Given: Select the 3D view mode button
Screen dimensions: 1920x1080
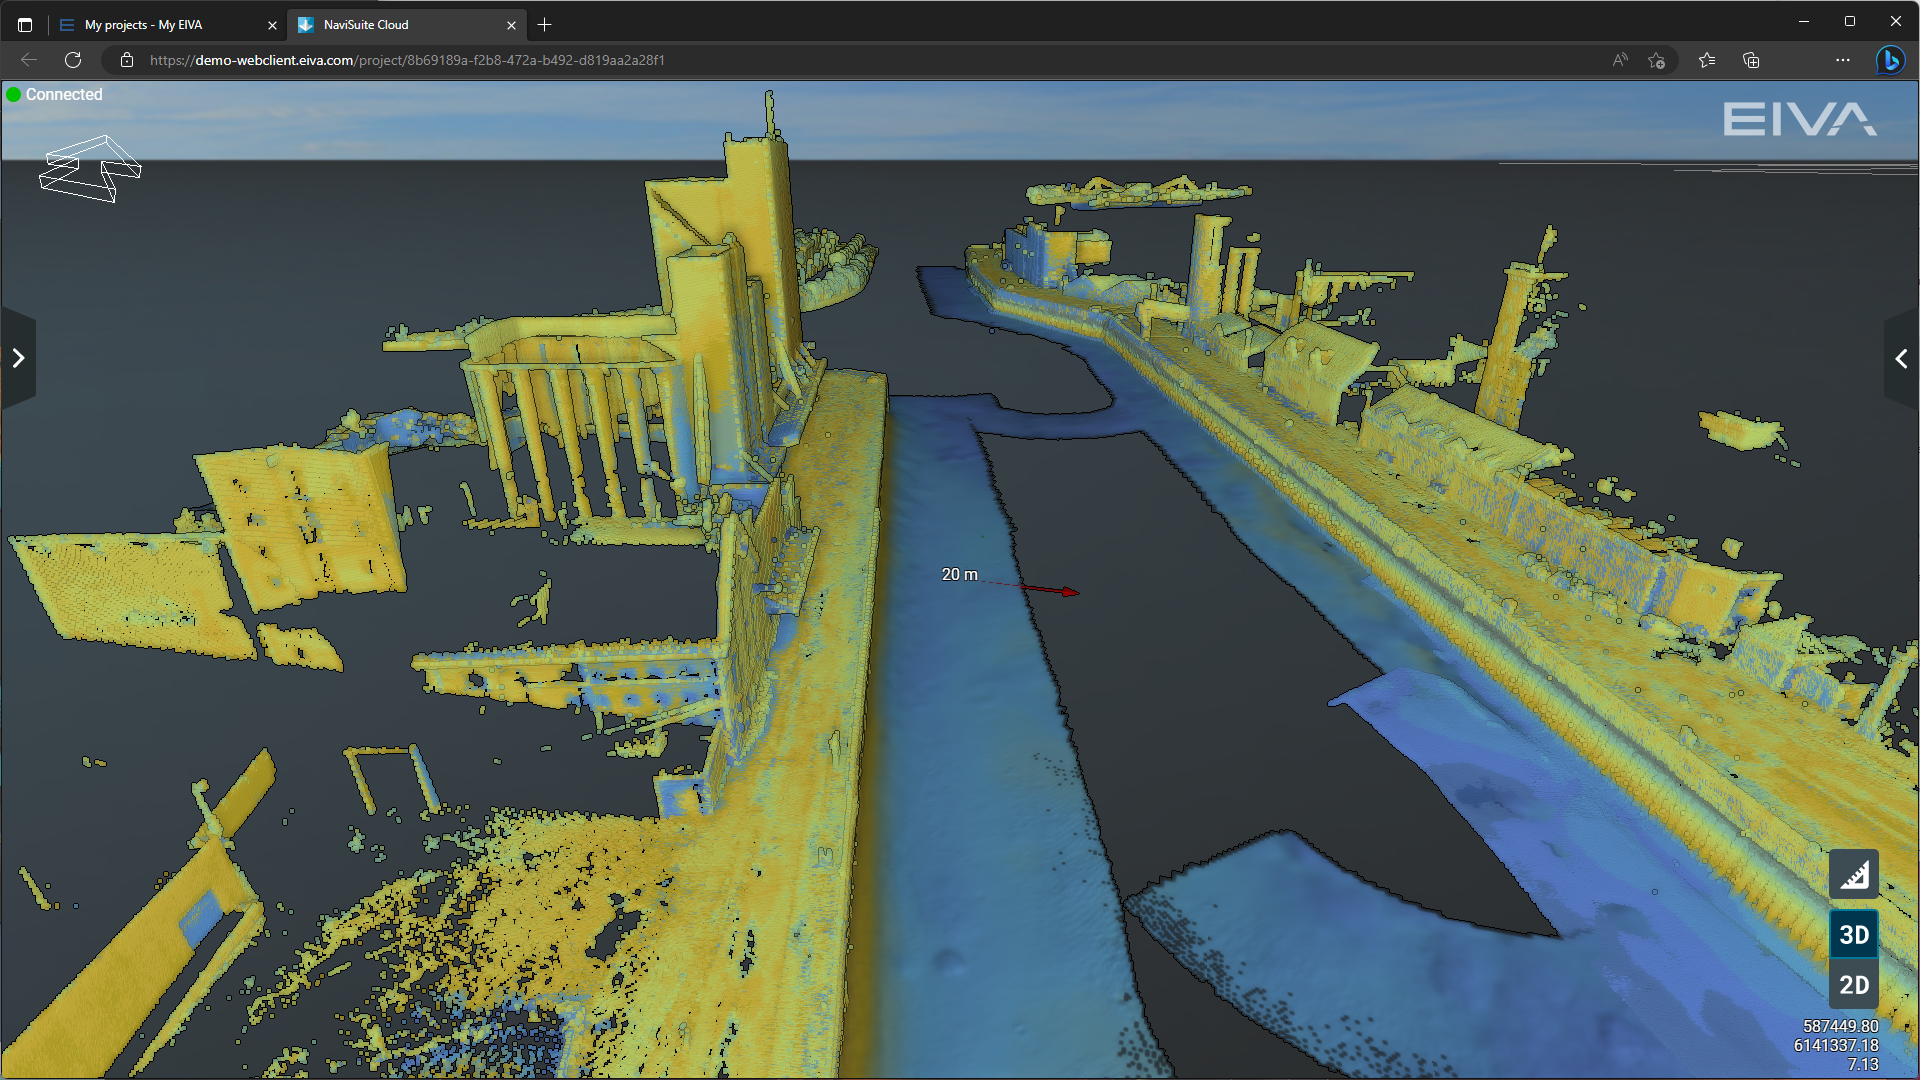Looking at the screenshot, I should (x=1853, y=935).
